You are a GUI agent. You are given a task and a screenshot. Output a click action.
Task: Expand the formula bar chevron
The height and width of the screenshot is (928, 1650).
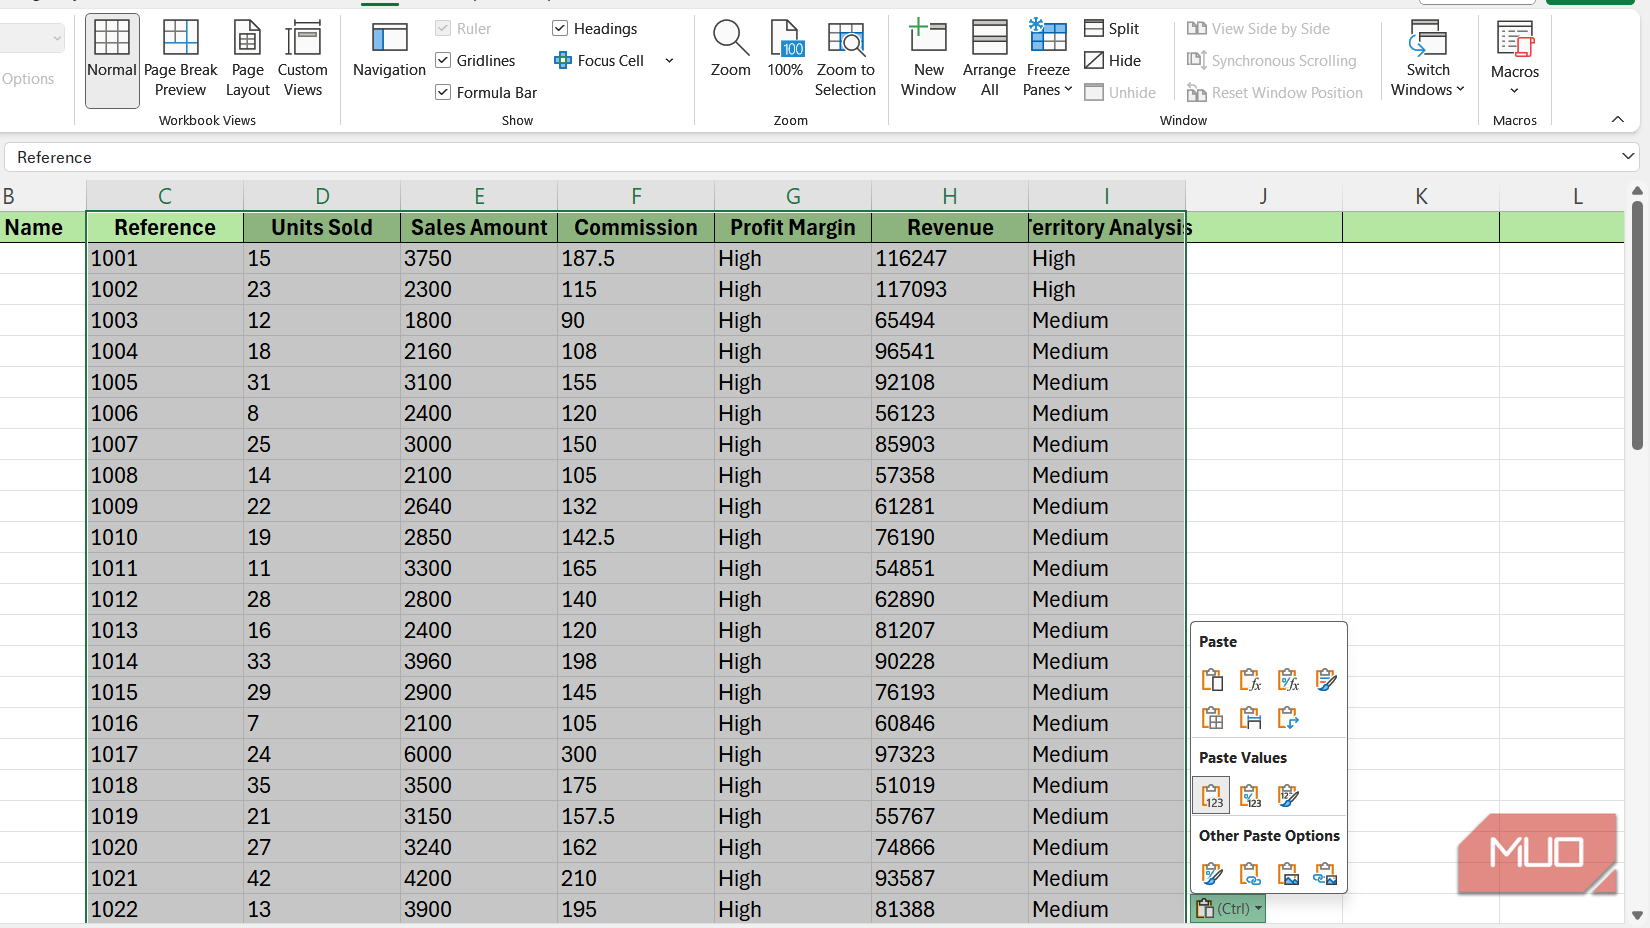(1628, 157)
